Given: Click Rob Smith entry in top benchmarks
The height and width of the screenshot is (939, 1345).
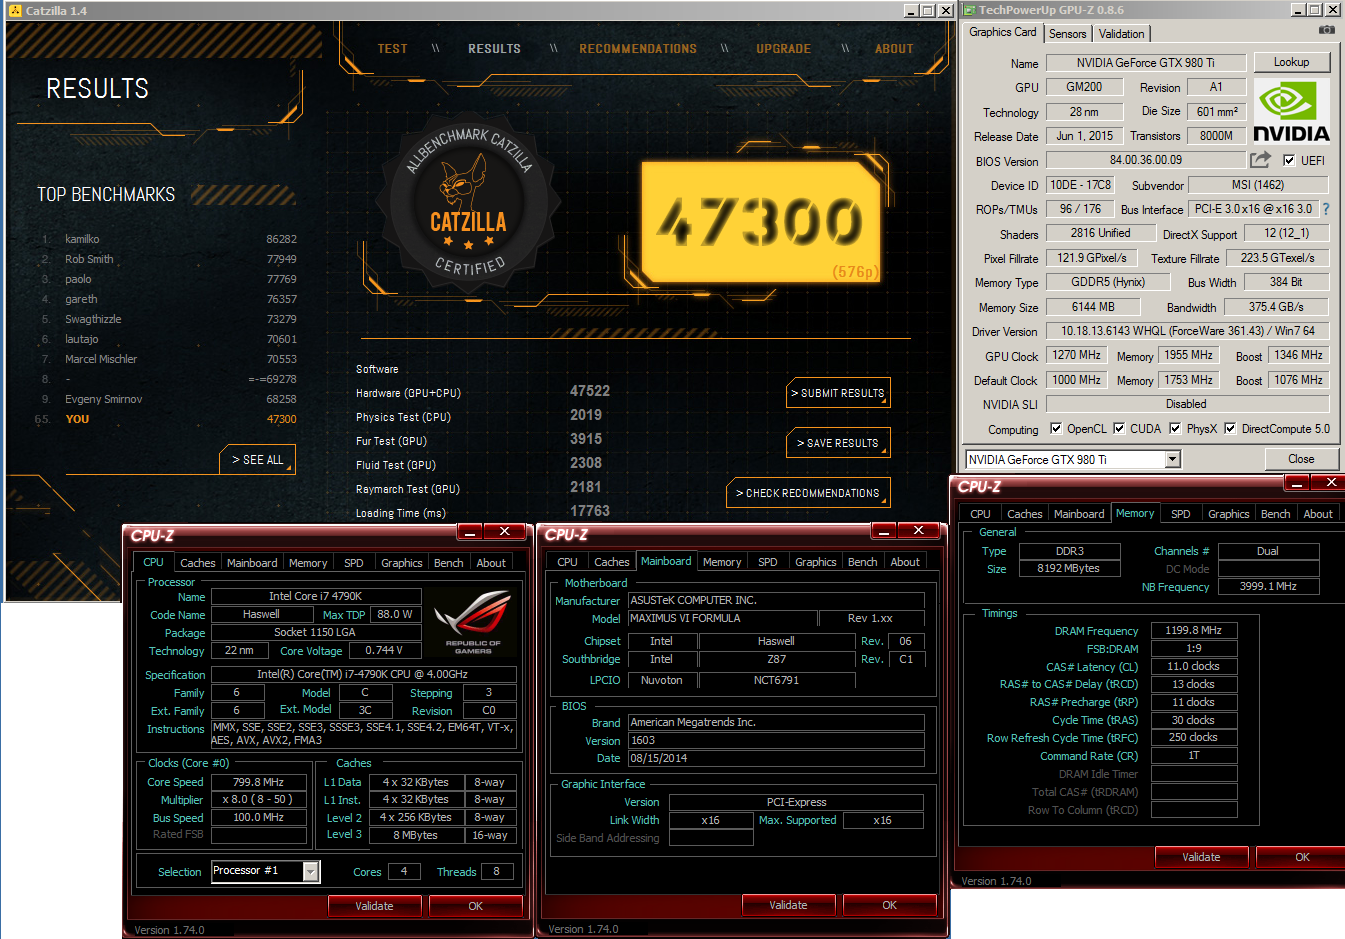Looking at the screenshot, I should pos(169,259).
